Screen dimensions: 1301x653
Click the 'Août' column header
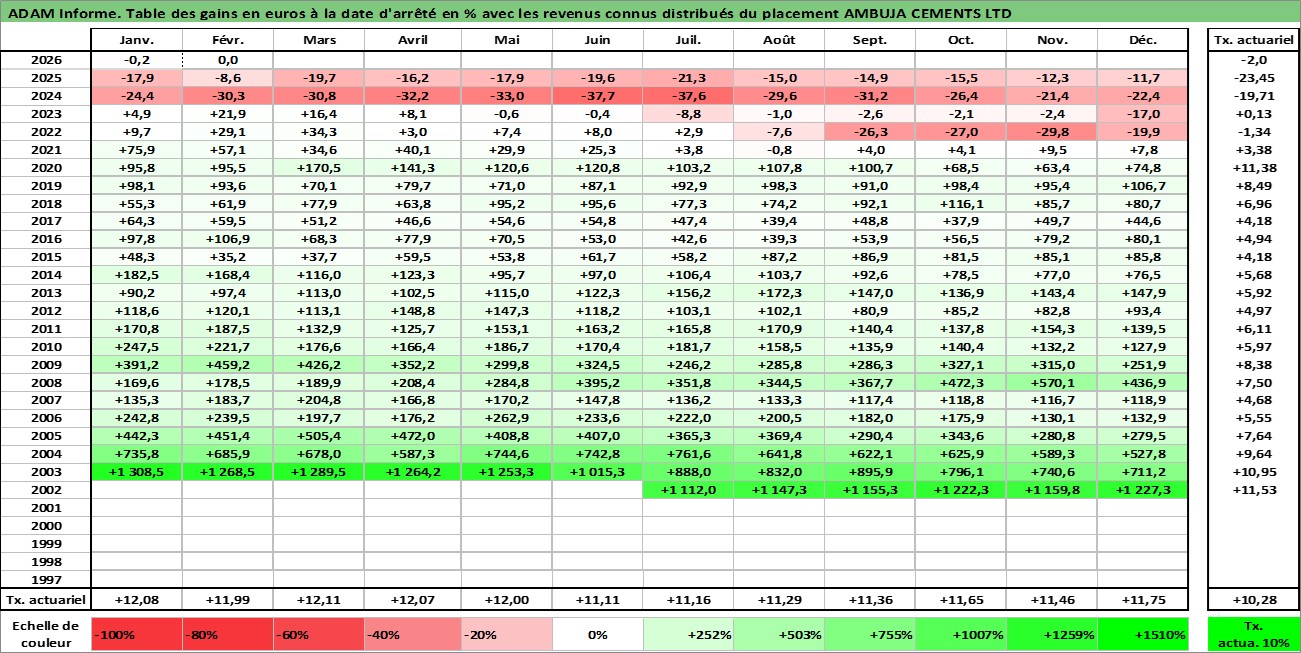779,40
